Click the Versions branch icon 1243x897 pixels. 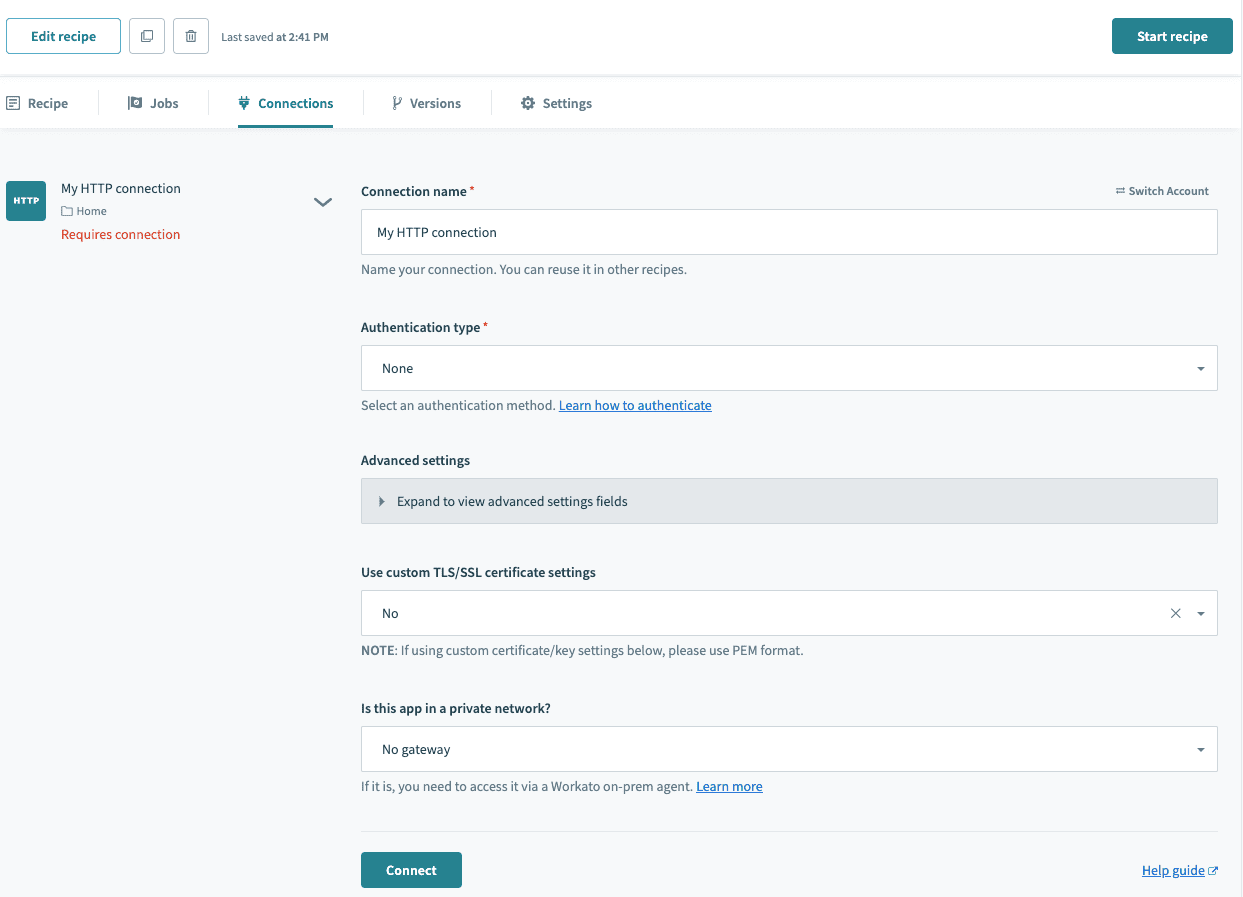tap(396, 102)
